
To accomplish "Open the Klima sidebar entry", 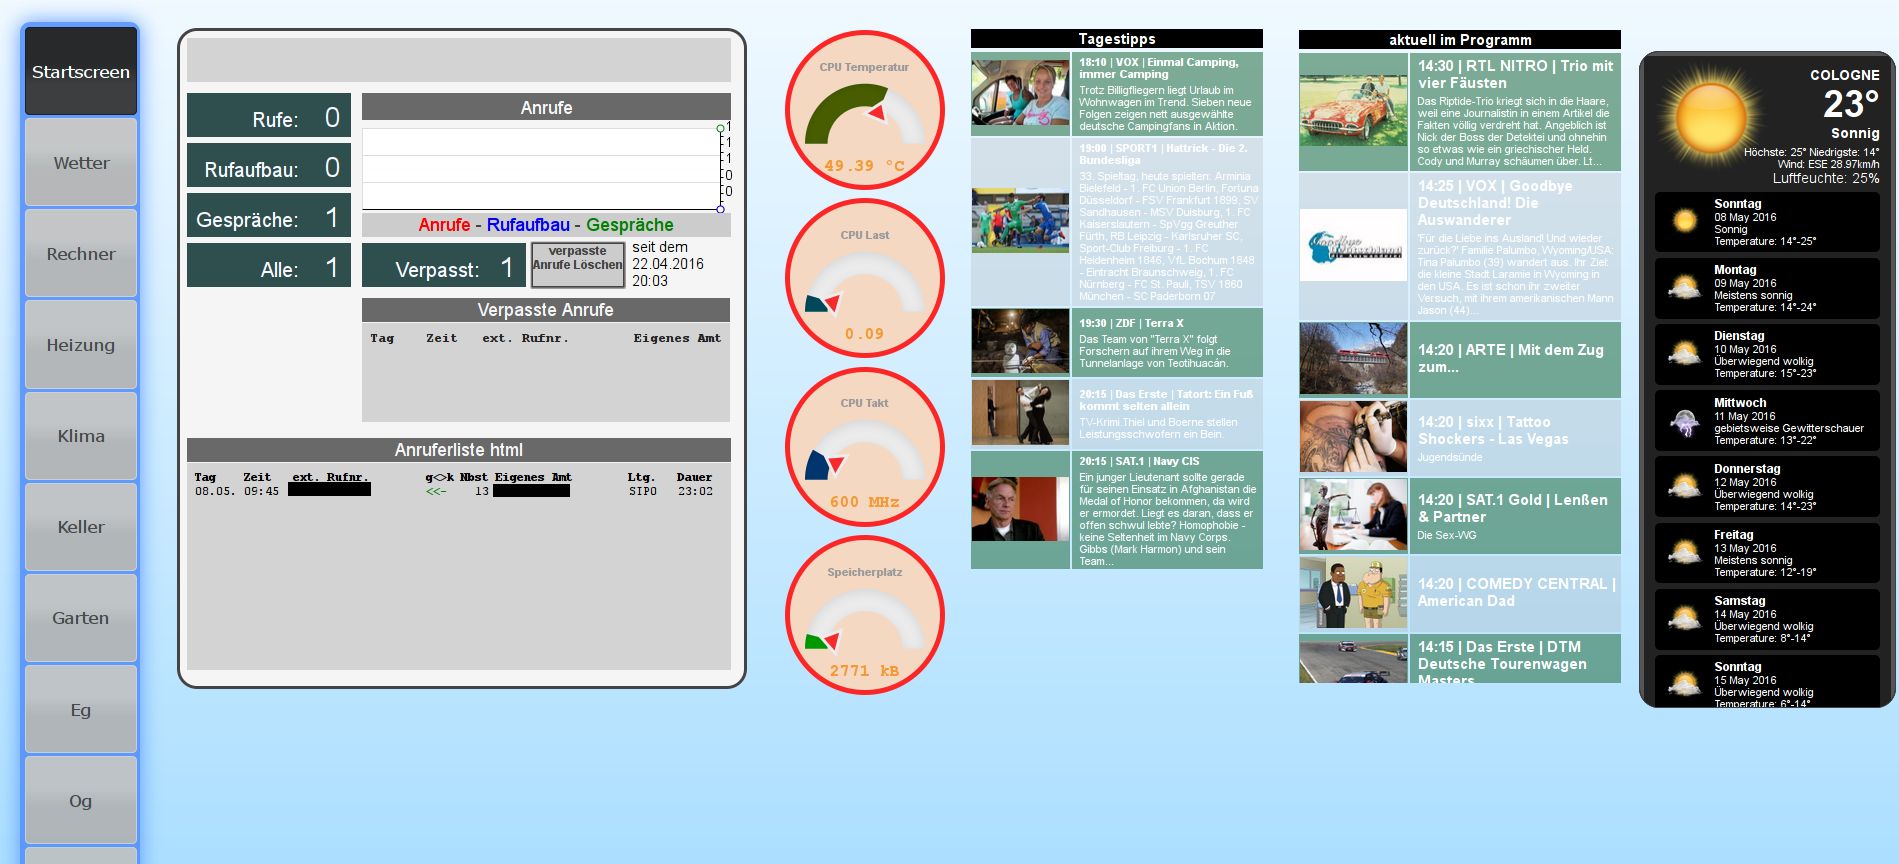I will pos(81,436).
